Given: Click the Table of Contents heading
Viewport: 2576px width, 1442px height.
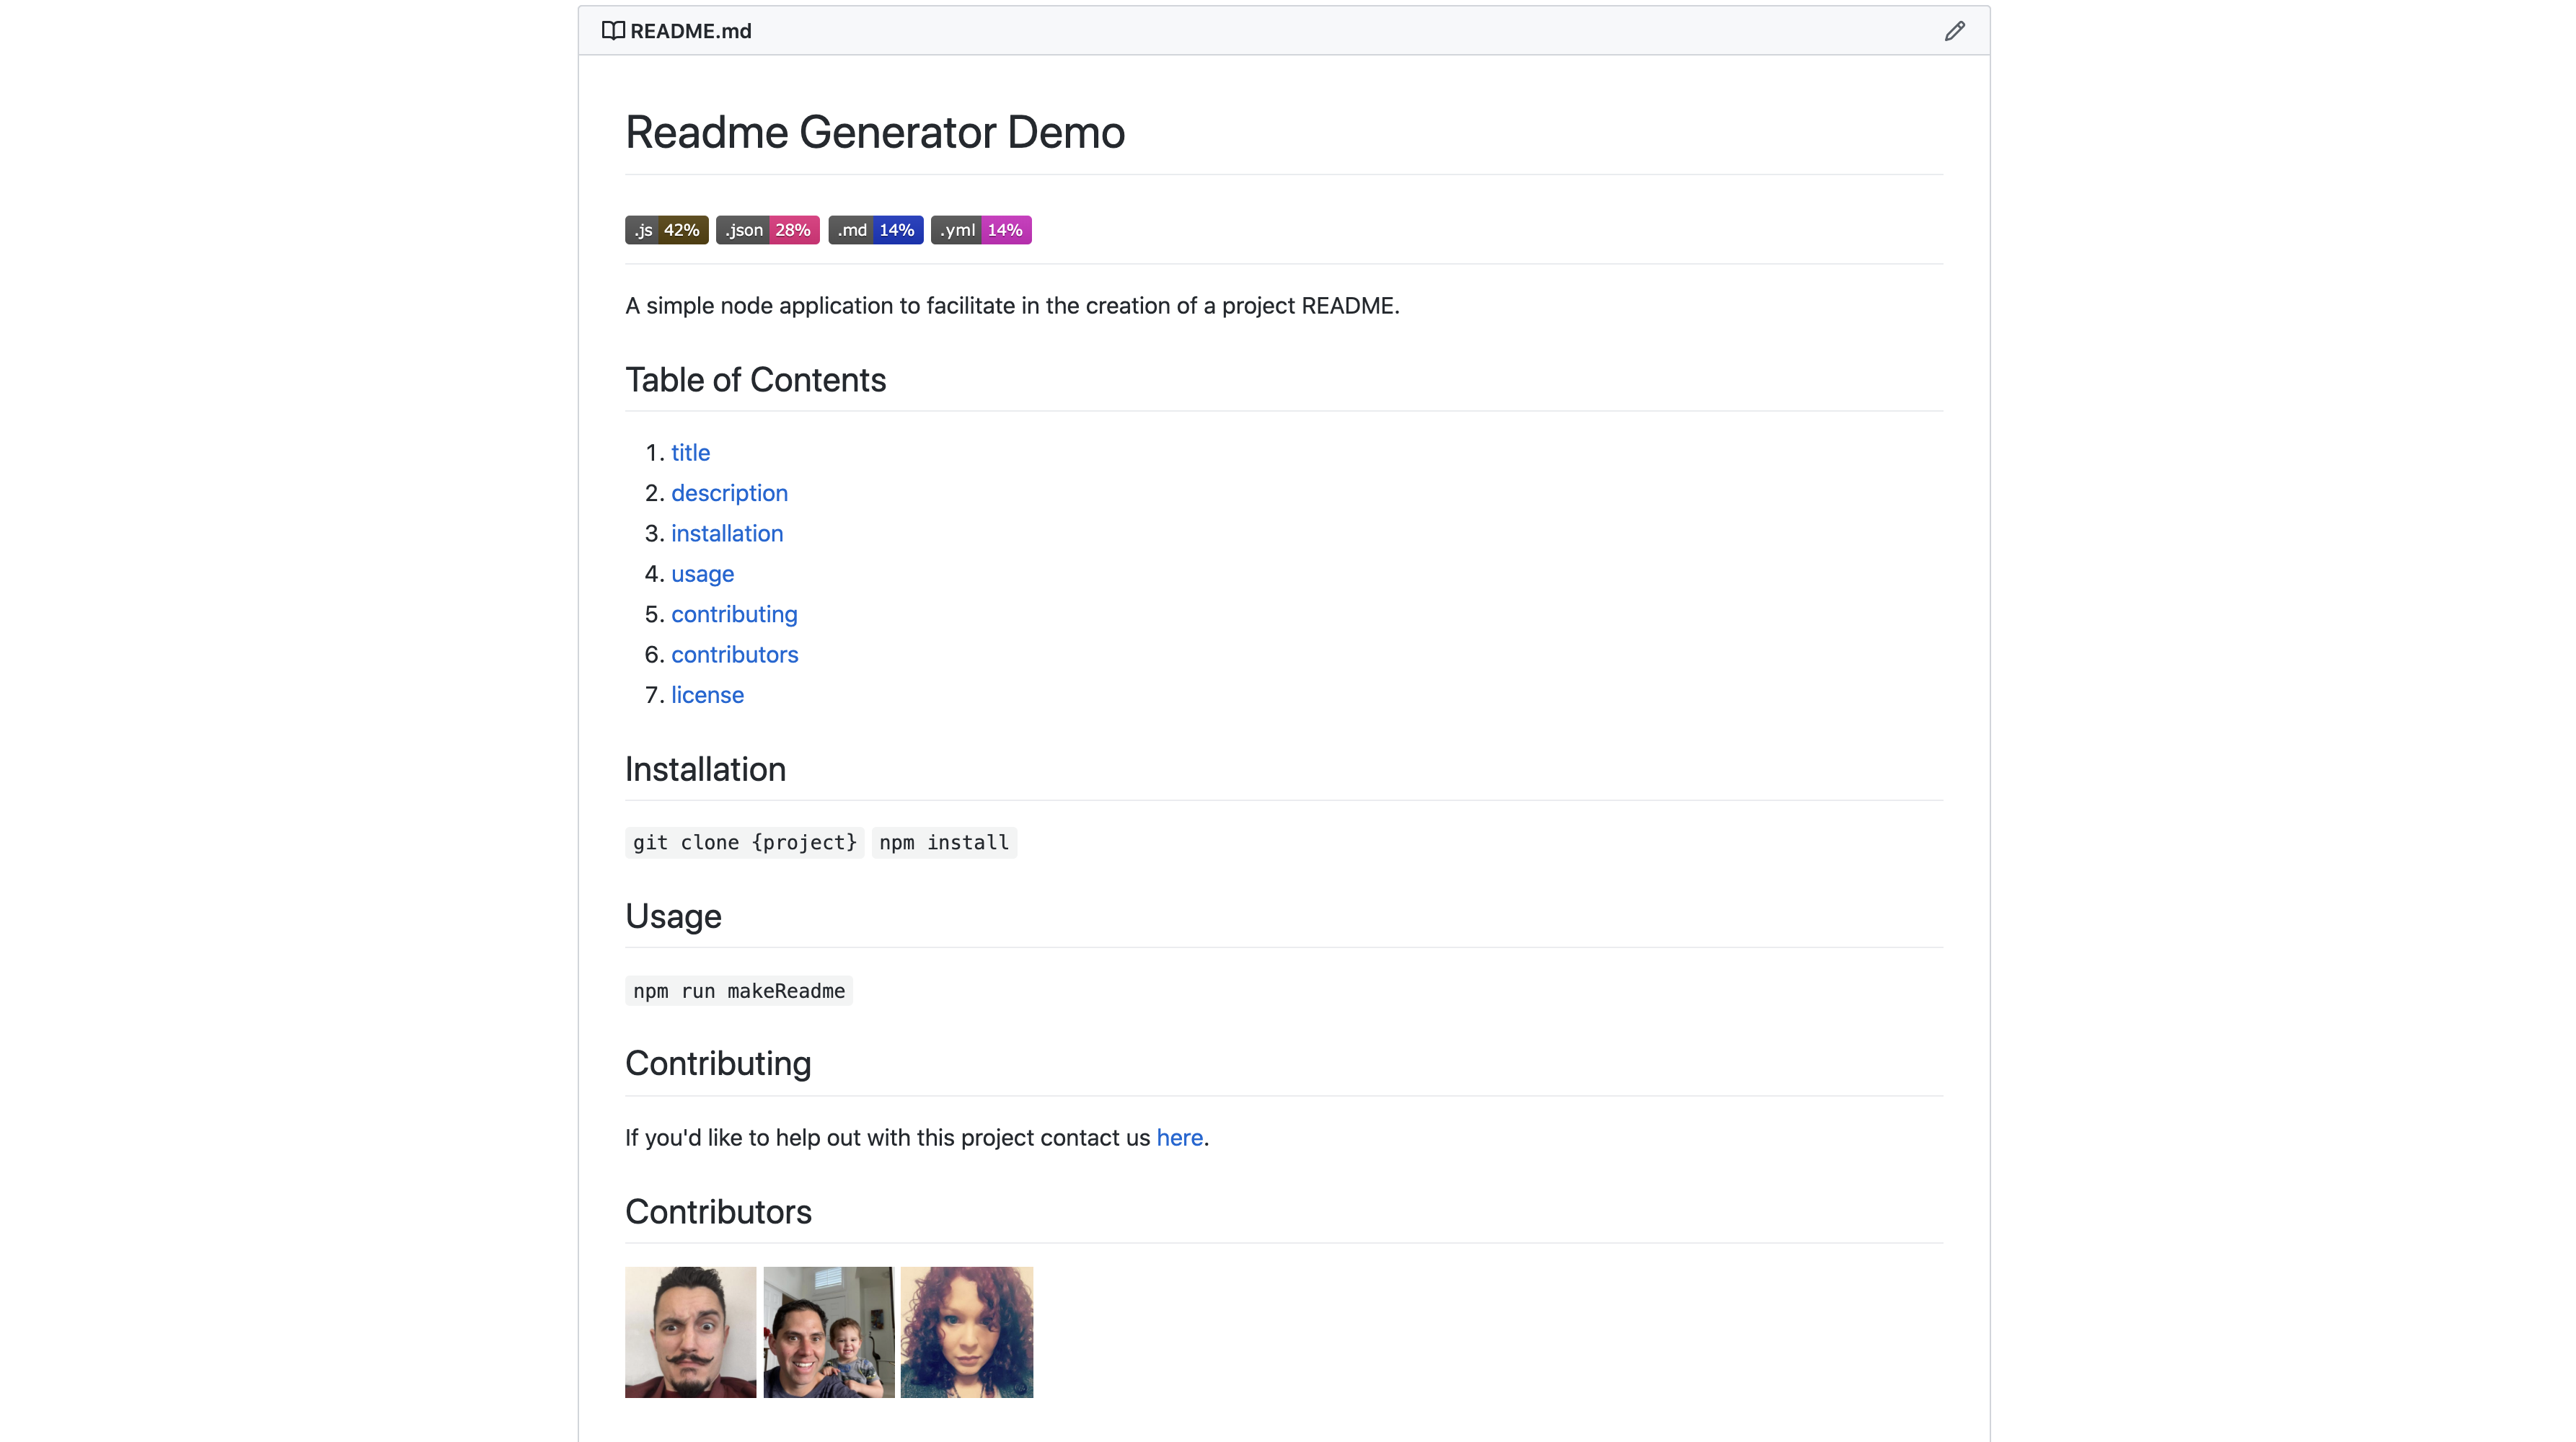Looking at the screenshot, I should click(x=755, y=380).
